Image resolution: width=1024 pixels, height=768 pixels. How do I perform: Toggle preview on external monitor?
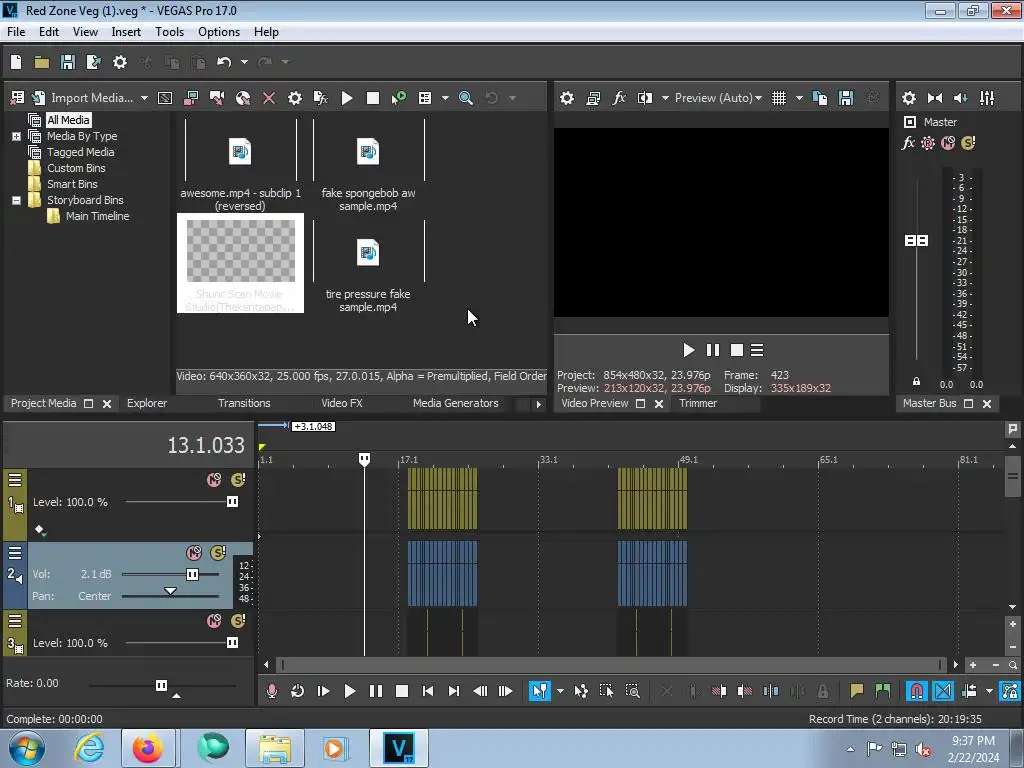coord(593,98)
